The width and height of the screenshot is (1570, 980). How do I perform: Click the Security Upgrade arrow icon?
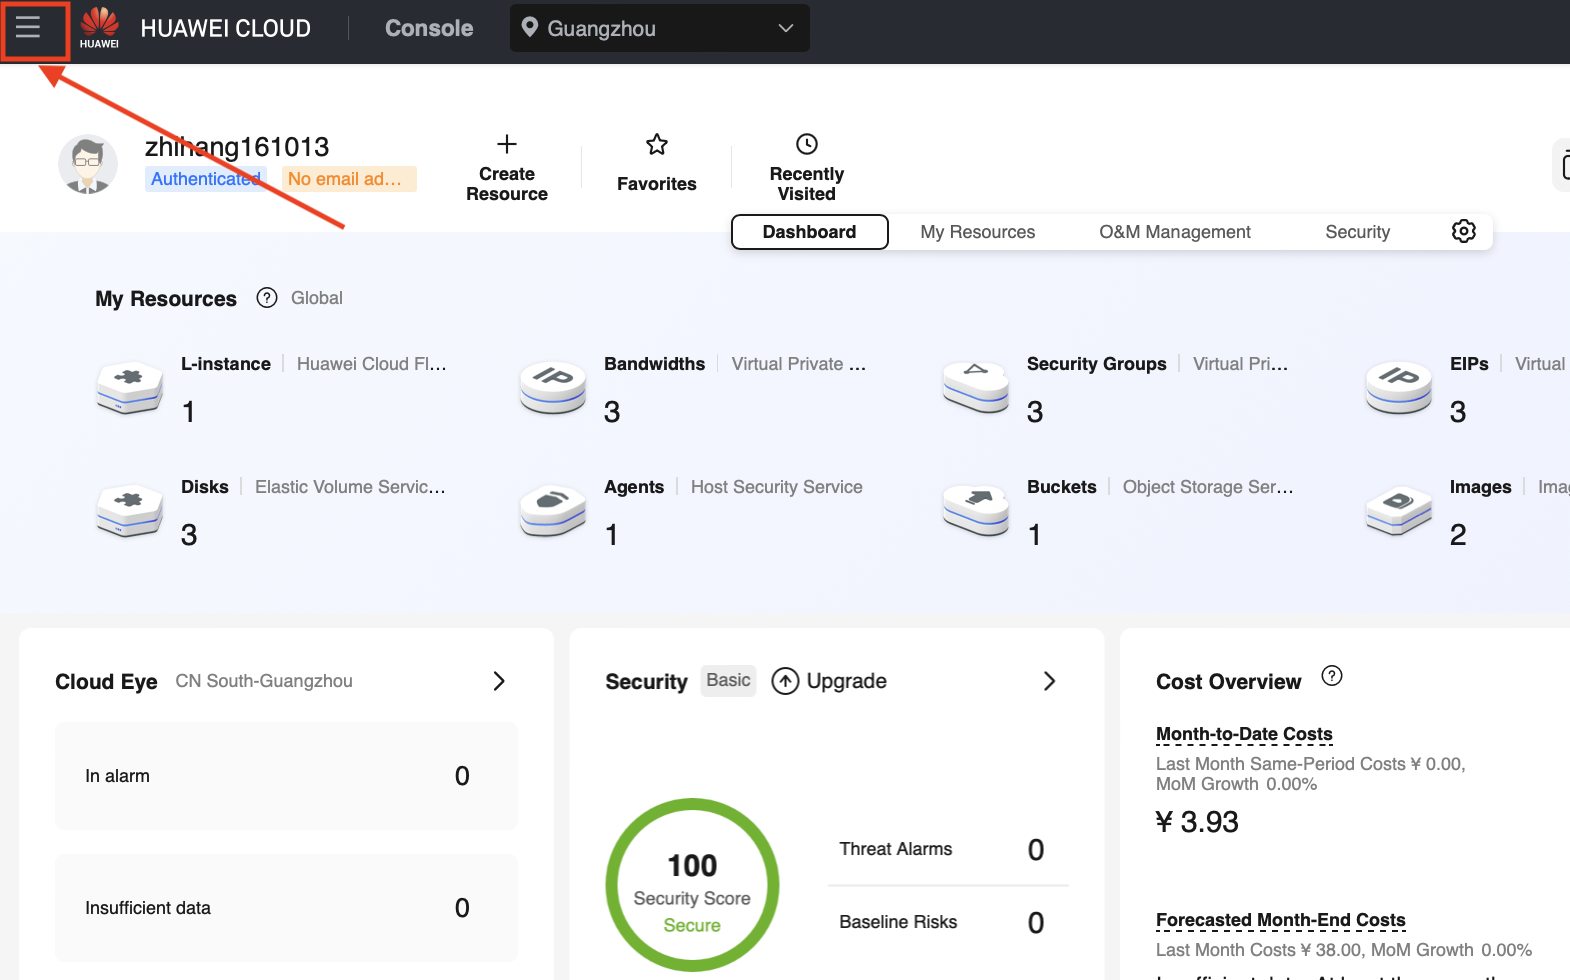tap(785, 681)
